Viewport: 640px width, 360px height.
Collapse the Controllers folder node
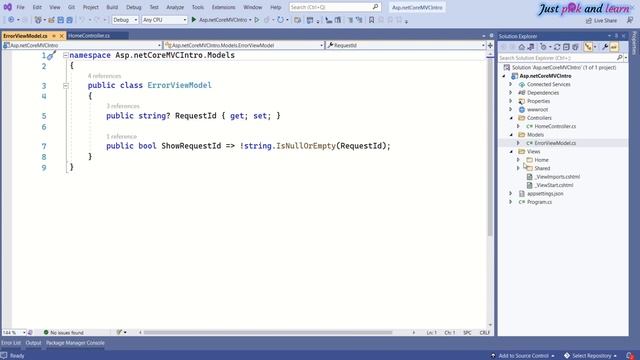[x=511, y=118]
